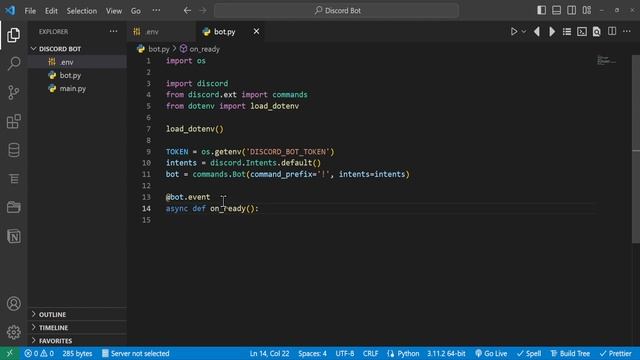Select interpreter 3.11.2 64-bit
Viewport: 640px width, 360px height.
point(446,353)
